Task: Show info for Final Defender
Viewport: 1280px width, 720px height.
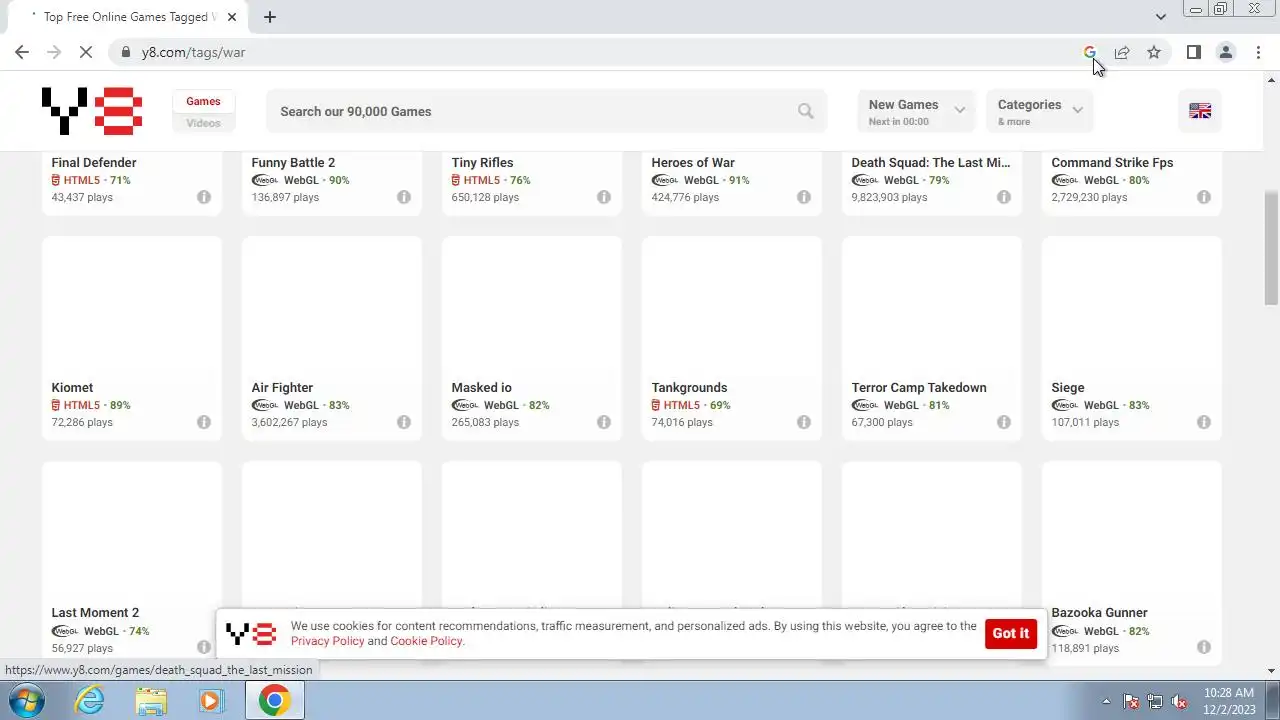Action: [x=204, y=197]
